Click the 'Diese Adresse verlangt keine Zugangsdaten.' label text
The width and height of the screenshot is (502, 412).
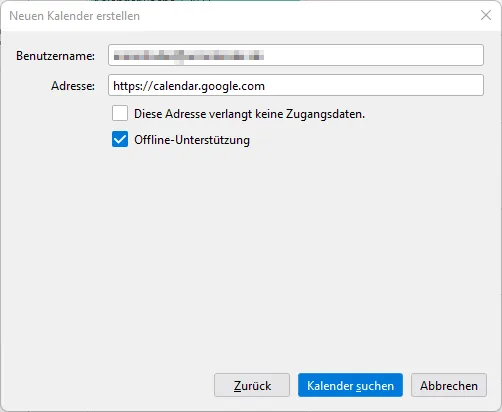coord(249,114)
